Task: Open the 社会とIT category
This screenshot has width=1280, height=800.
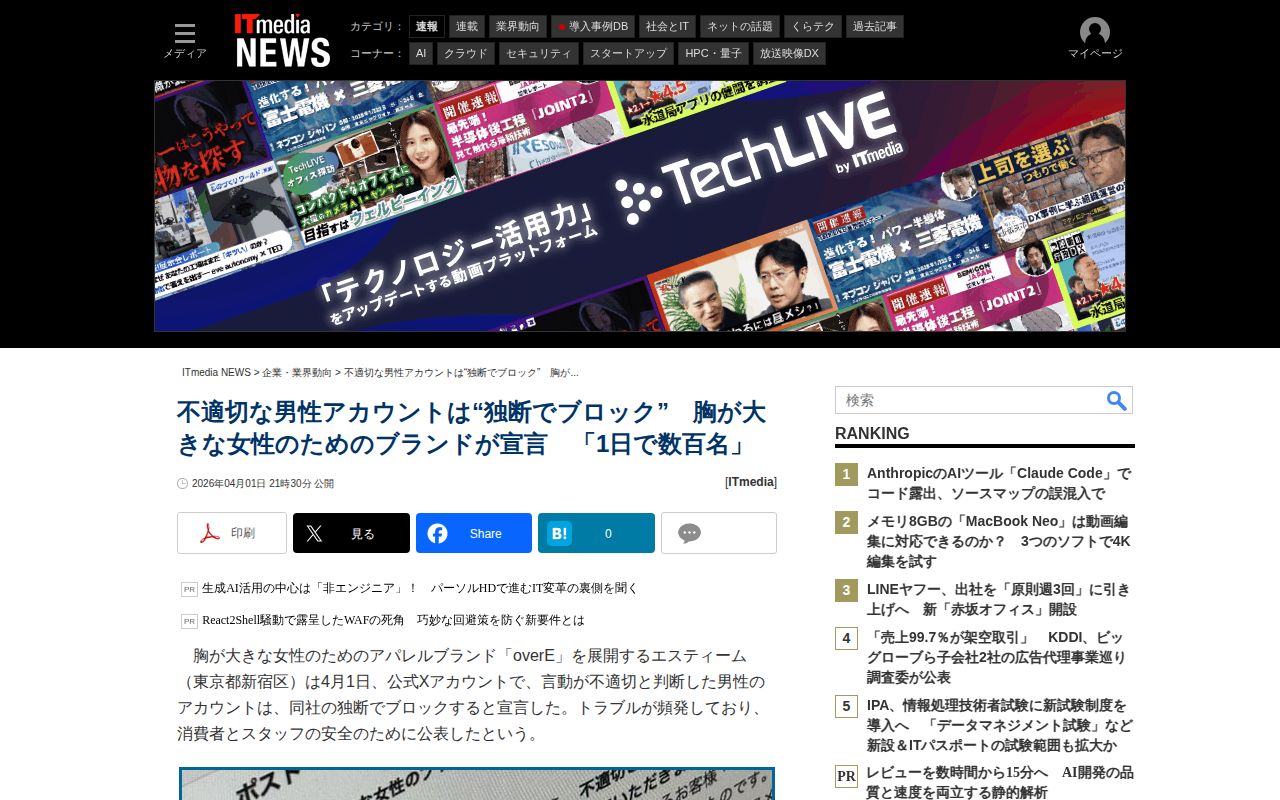Action: click(667, 27)
